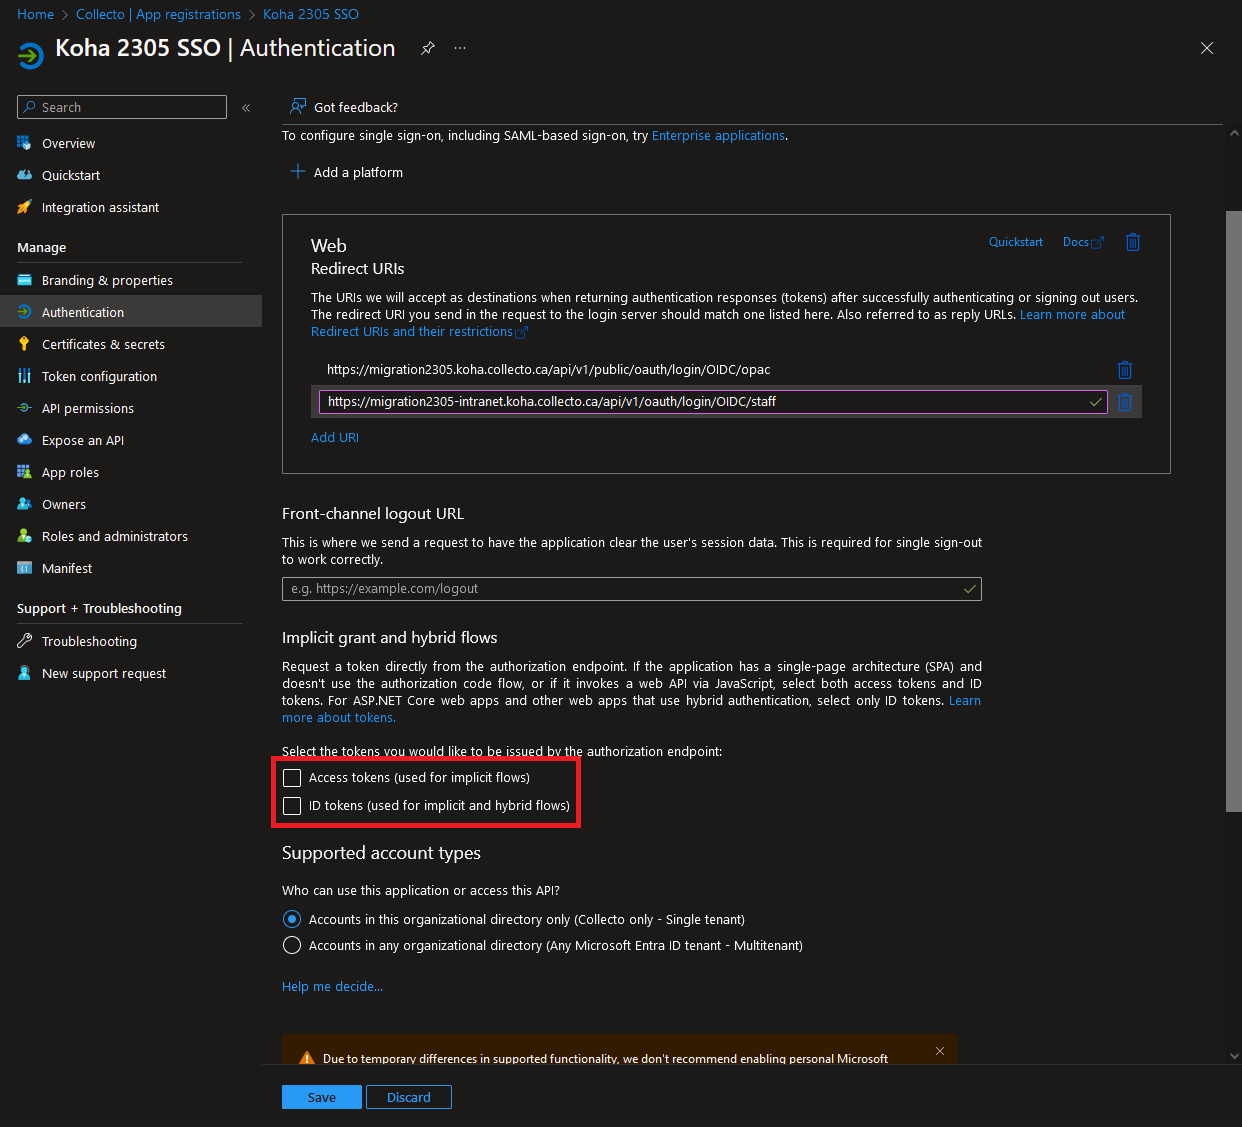1242x1127 pixels.
Task: Collapse the left navigation menu
Action: pyautogui.click(x=246, y=108)
